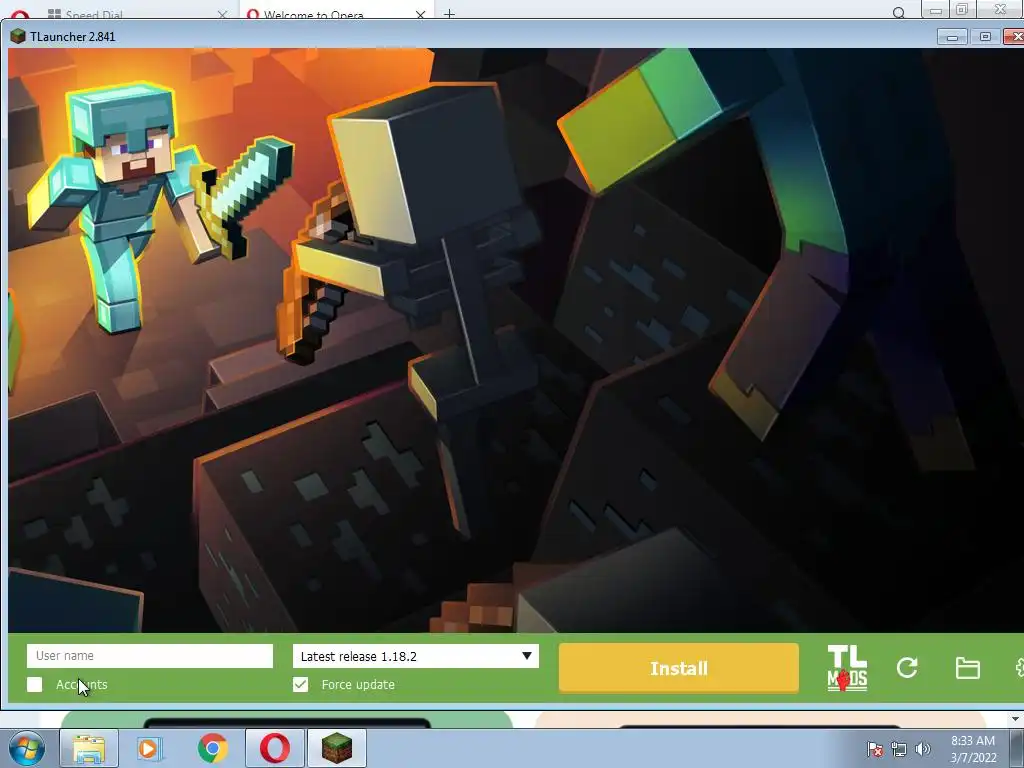Click the Minecraft block icon in the taskbar

pos(336,748)
